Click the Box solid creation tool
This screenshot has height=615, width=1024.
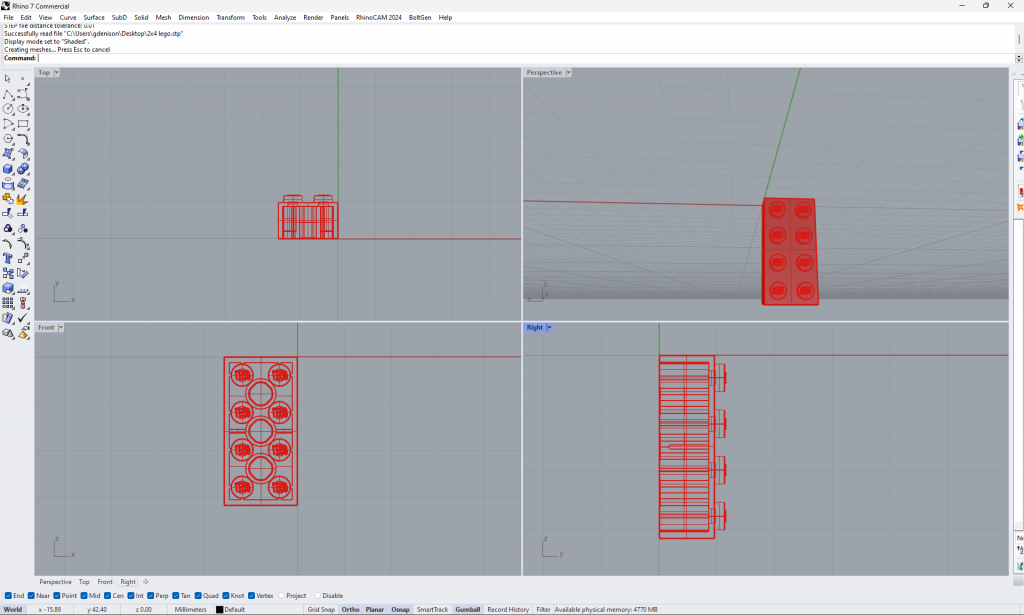[8, 169]
